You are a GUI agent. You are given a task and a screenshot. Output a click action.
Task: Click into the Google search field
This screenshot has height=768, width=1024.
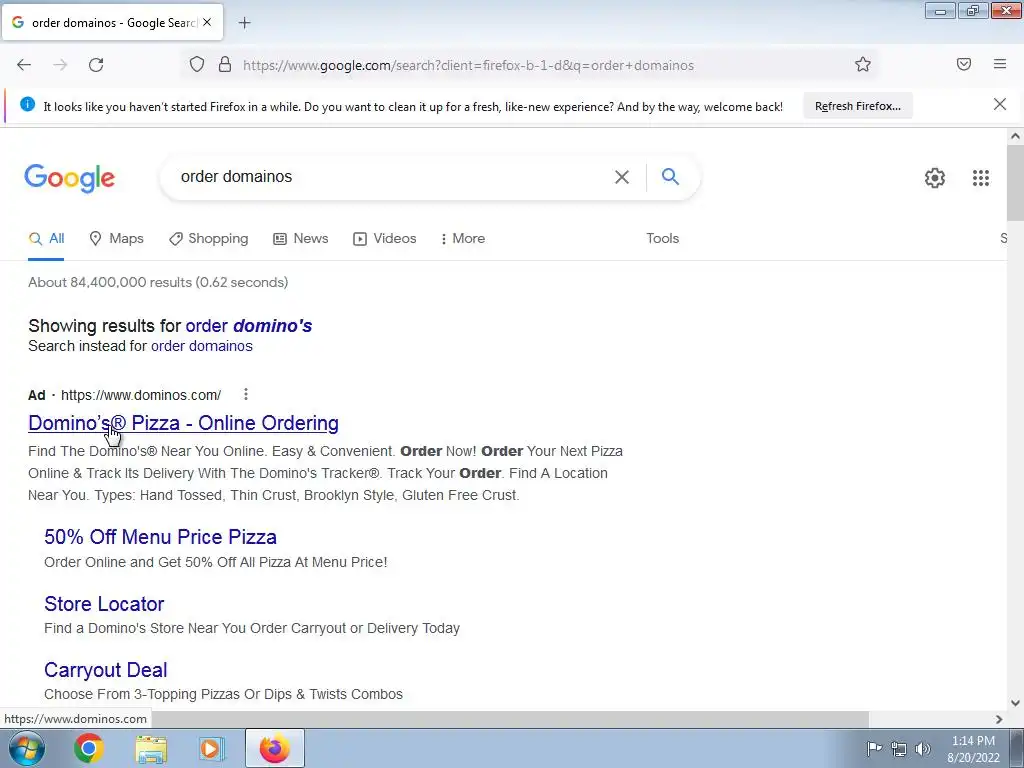pos(392,177)
